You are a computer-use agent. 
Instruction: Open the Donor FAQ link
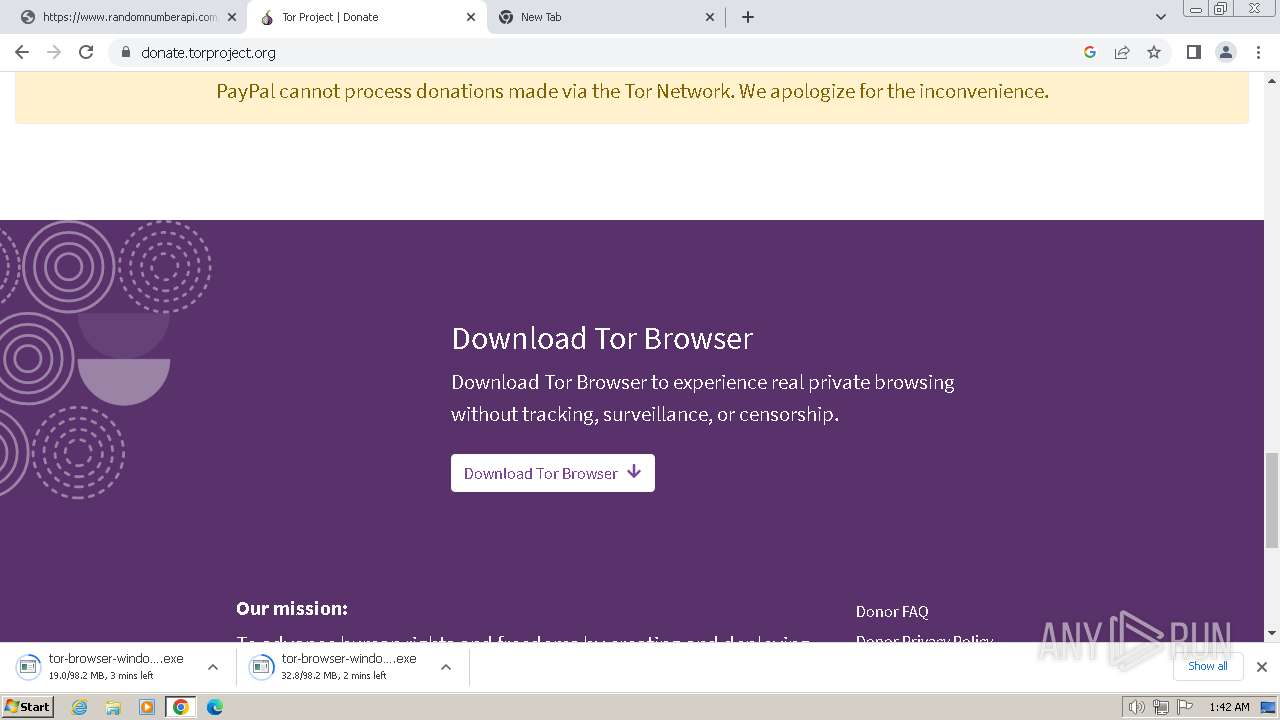coord(892,611)
